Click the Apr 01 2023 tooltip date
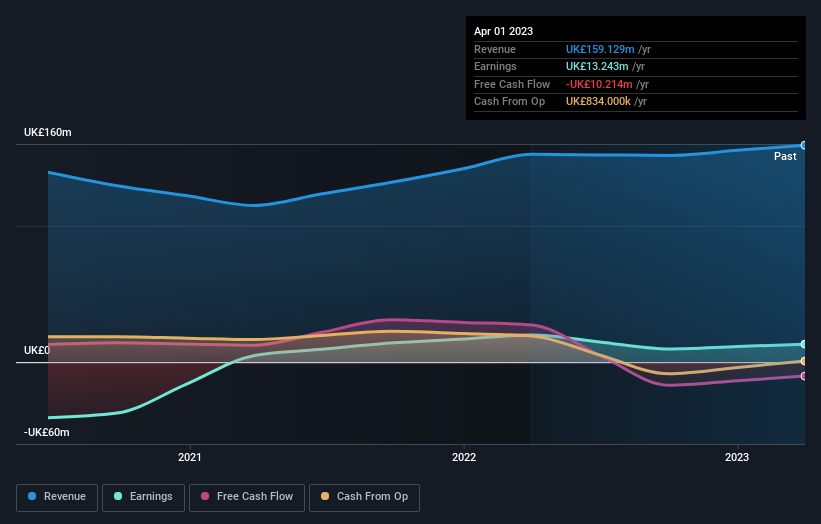This screenshot has width=821, height=524. pos(503,31)
